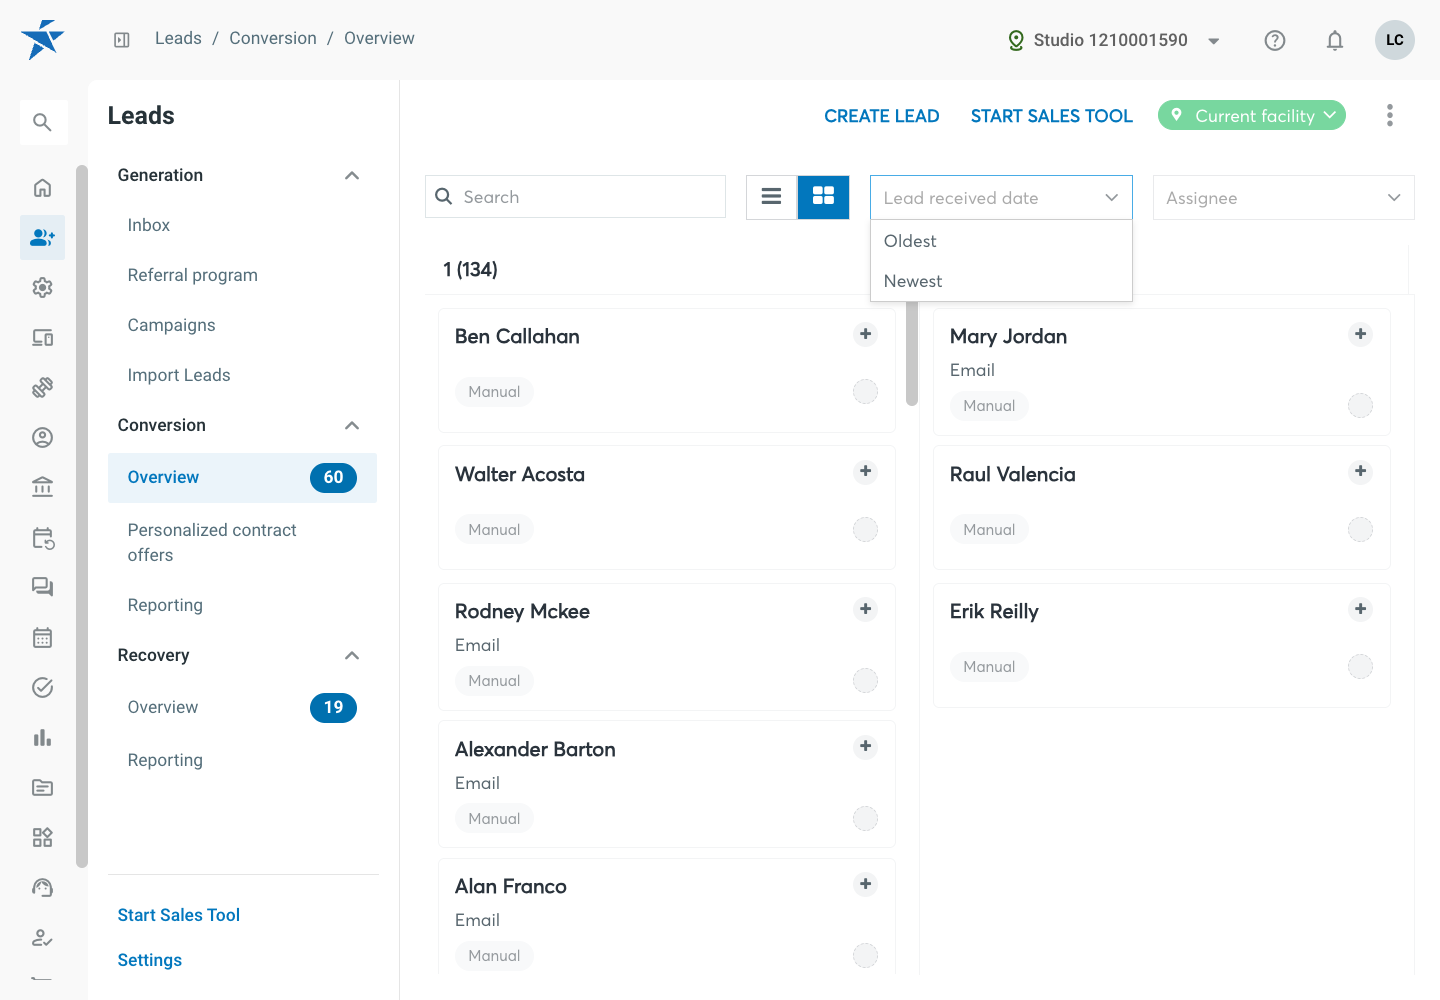Switch to list view
The width and height of the screenshot is (1440, 1000).
click(x=772, y=197)
